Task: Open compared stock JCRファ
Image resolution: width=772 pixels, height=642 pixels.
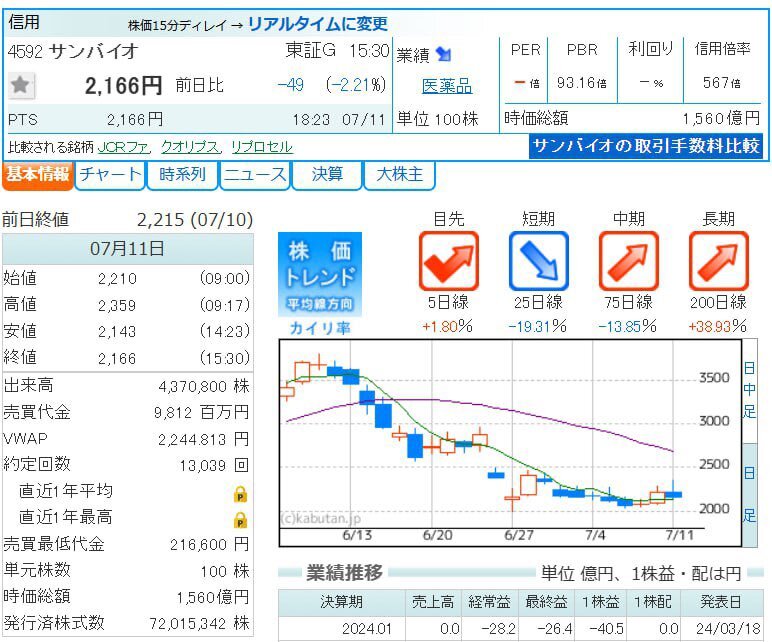Action: [123, 147]
